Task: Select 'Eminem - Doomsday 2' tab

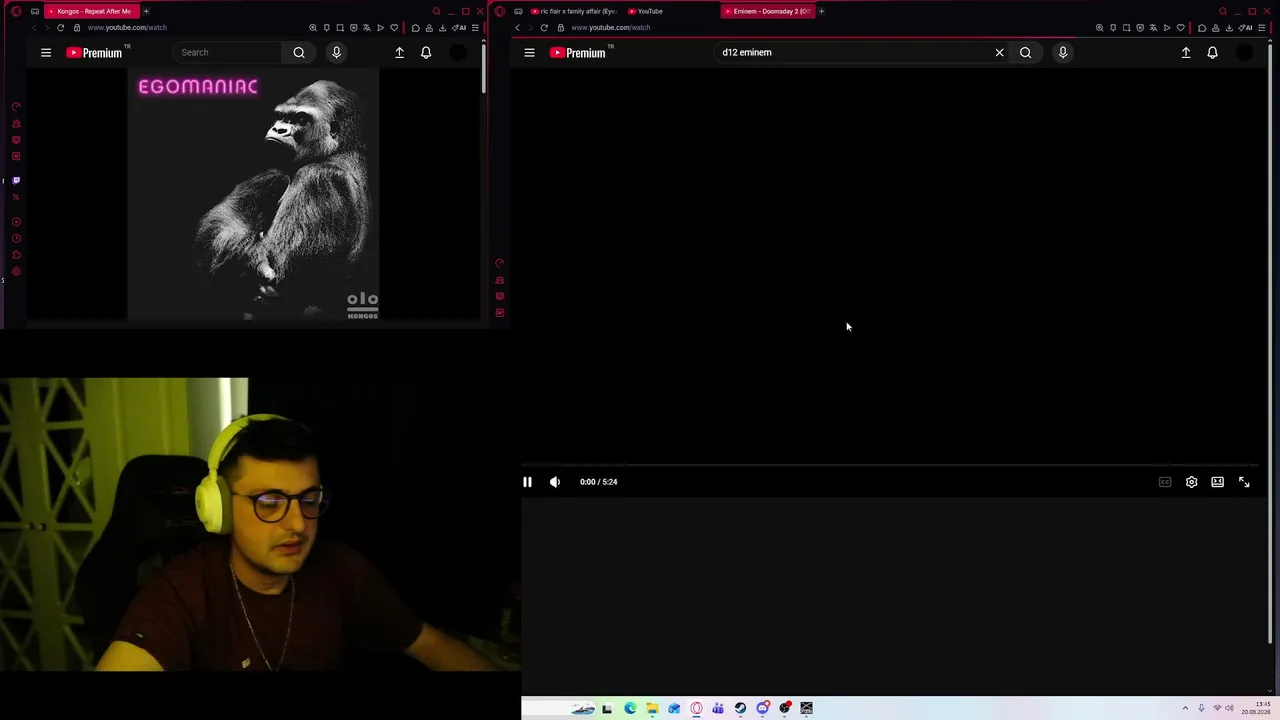Action: 768,11
